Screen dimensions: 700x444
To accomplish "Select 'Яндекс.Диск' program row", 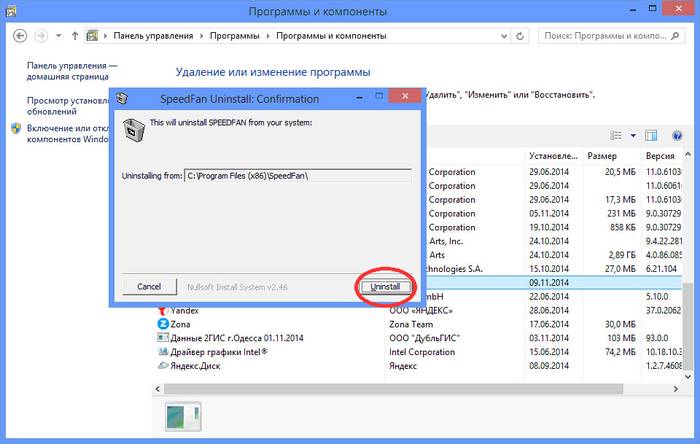I will pyautogui.click(x=417, y=365).
